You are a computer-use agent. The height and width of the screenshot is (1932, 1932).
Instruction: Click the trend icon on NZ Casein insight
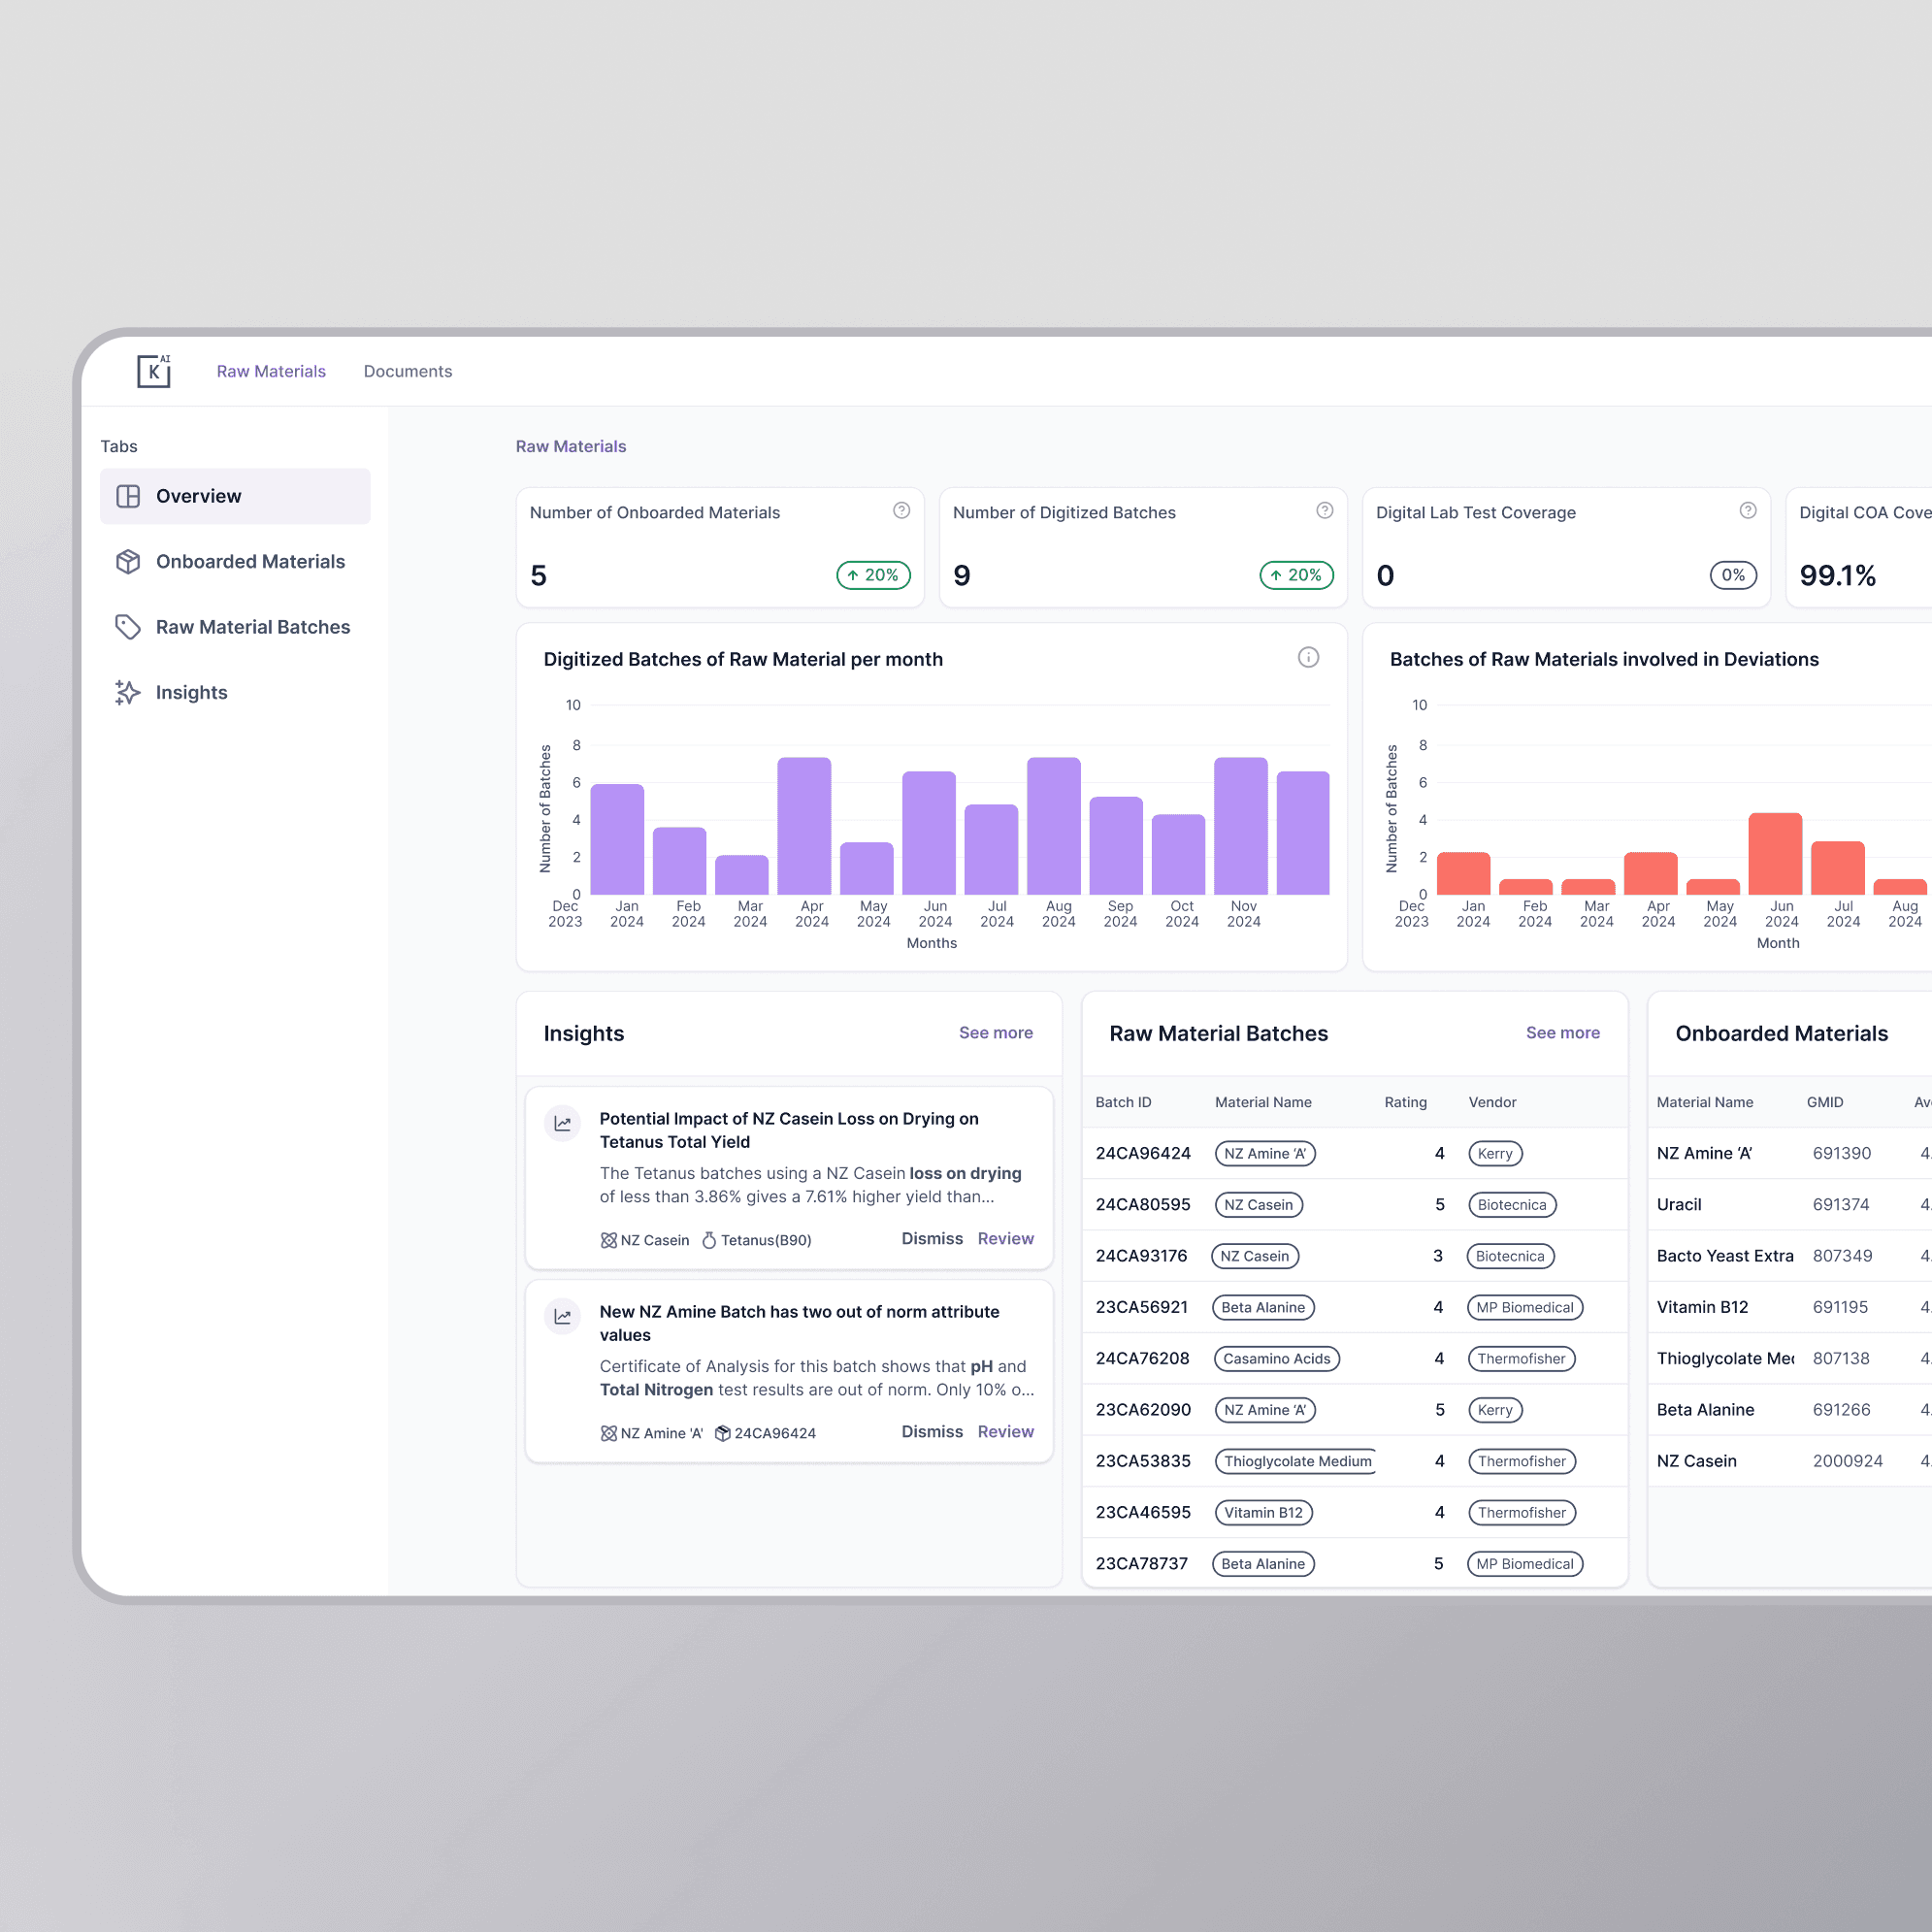[x=562, y=1122]
